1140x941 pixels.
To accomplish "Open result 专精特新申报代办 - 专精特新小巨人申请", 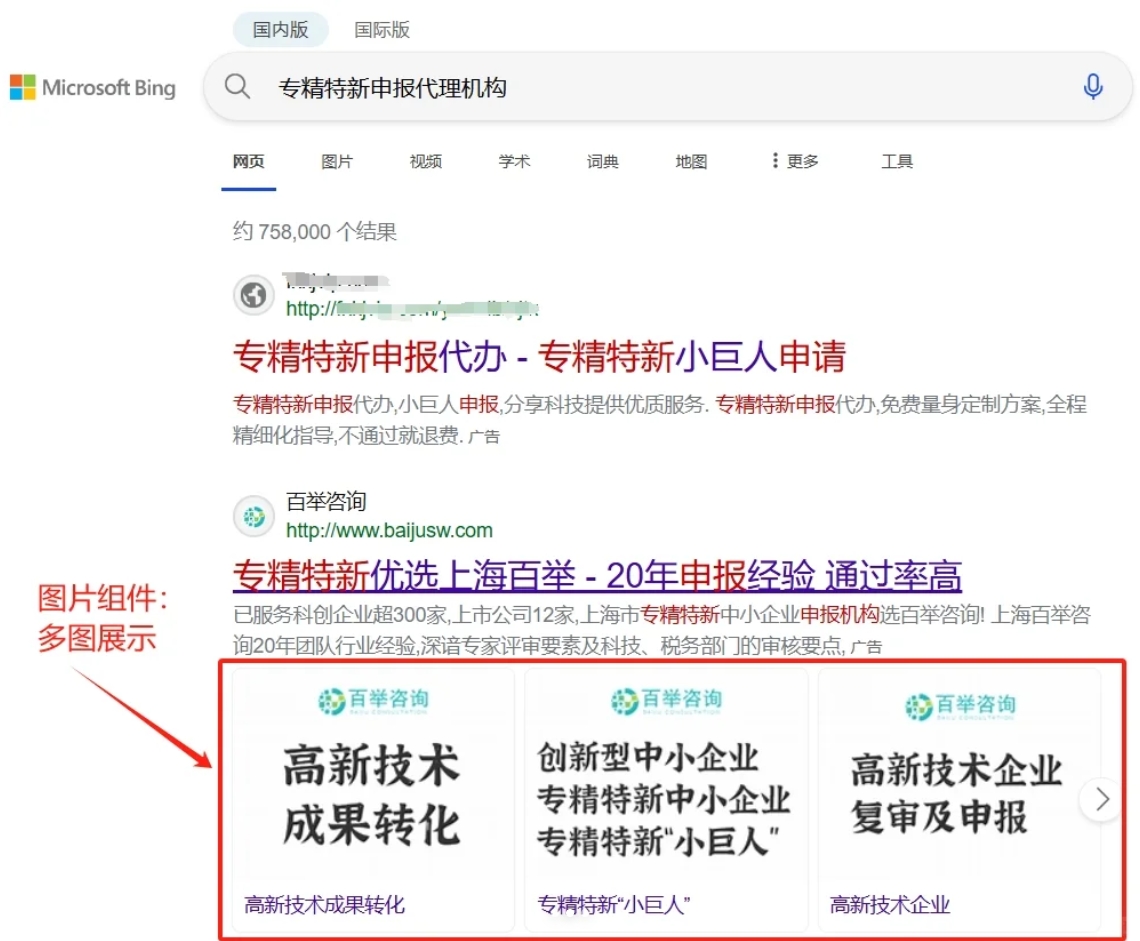I will [539, 356].
